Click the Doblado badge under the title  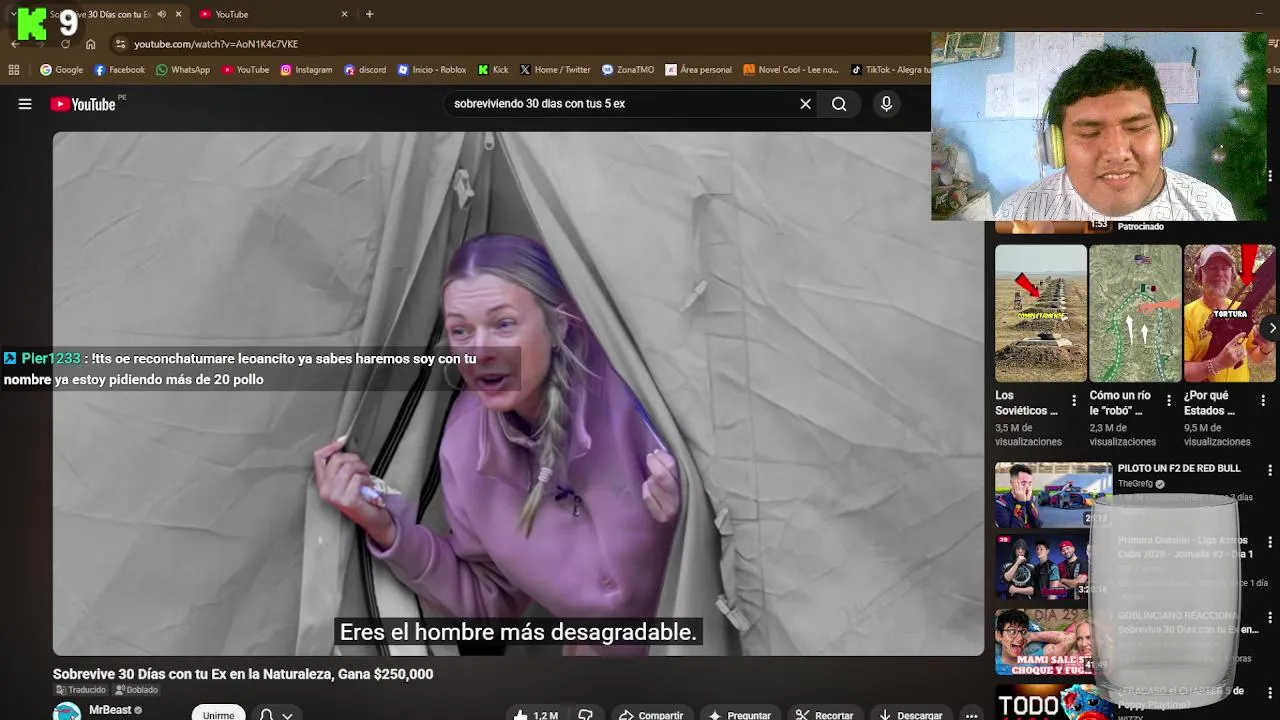pyautogui.click(x=137, y=690)
